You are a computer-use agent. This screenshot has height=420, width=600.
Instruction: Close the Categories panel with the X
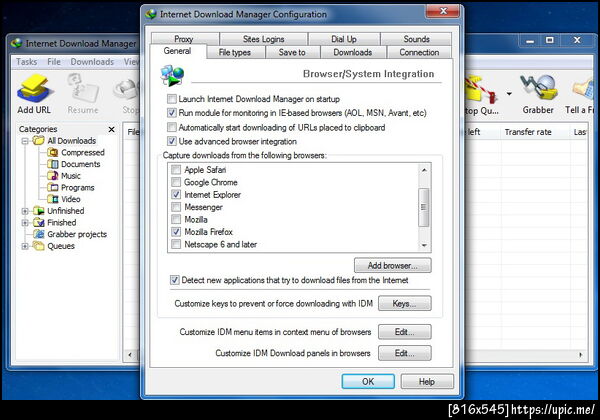(x=111, y=129)
